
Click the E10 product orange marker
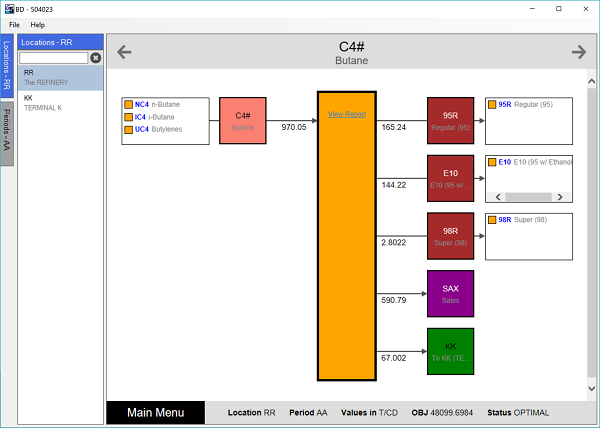491,161
